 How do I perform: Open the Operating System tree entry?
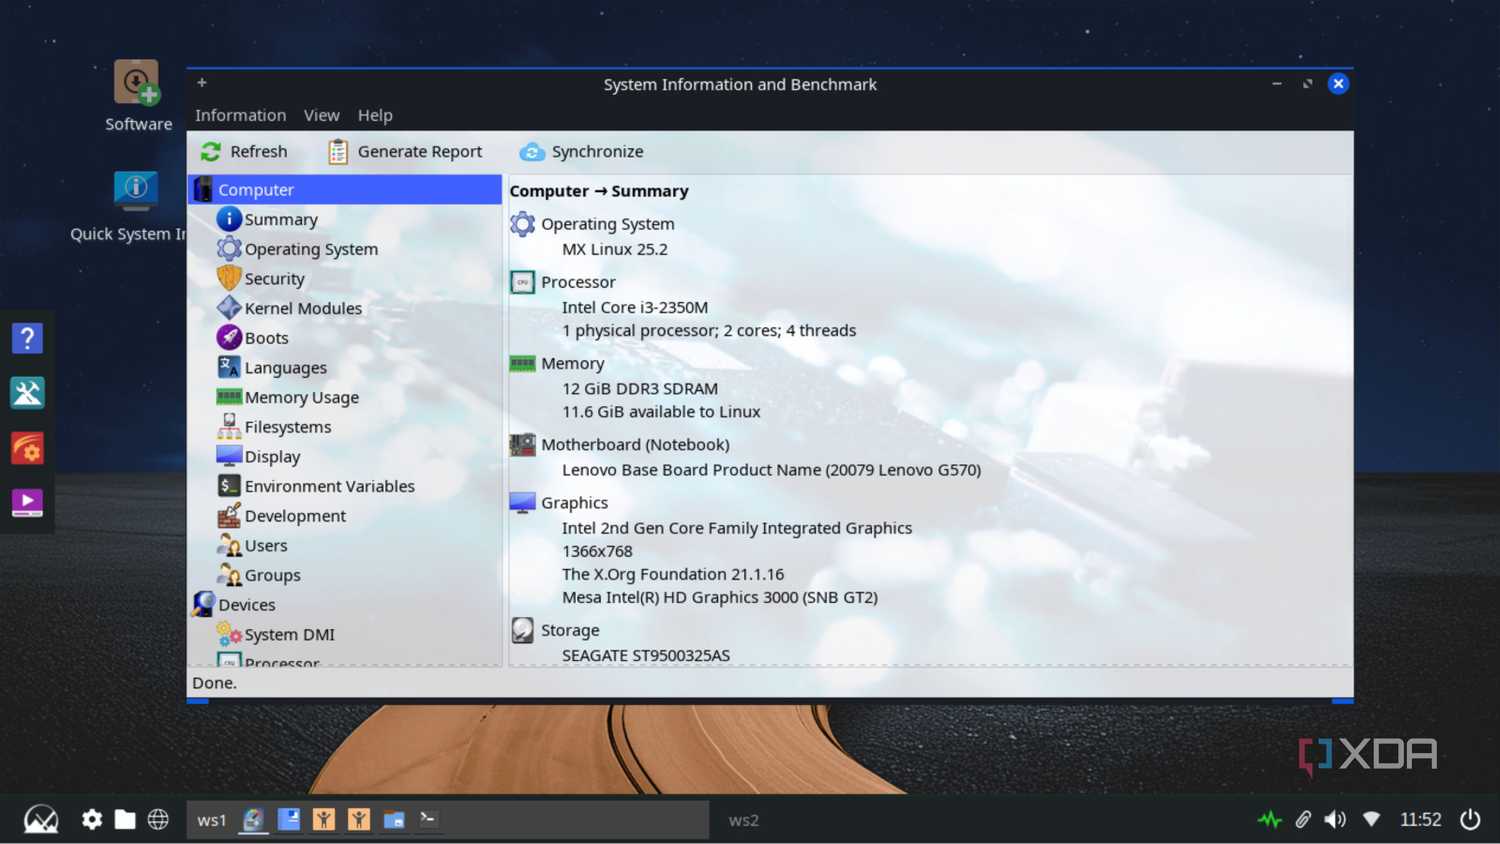[x=311, y=249]
